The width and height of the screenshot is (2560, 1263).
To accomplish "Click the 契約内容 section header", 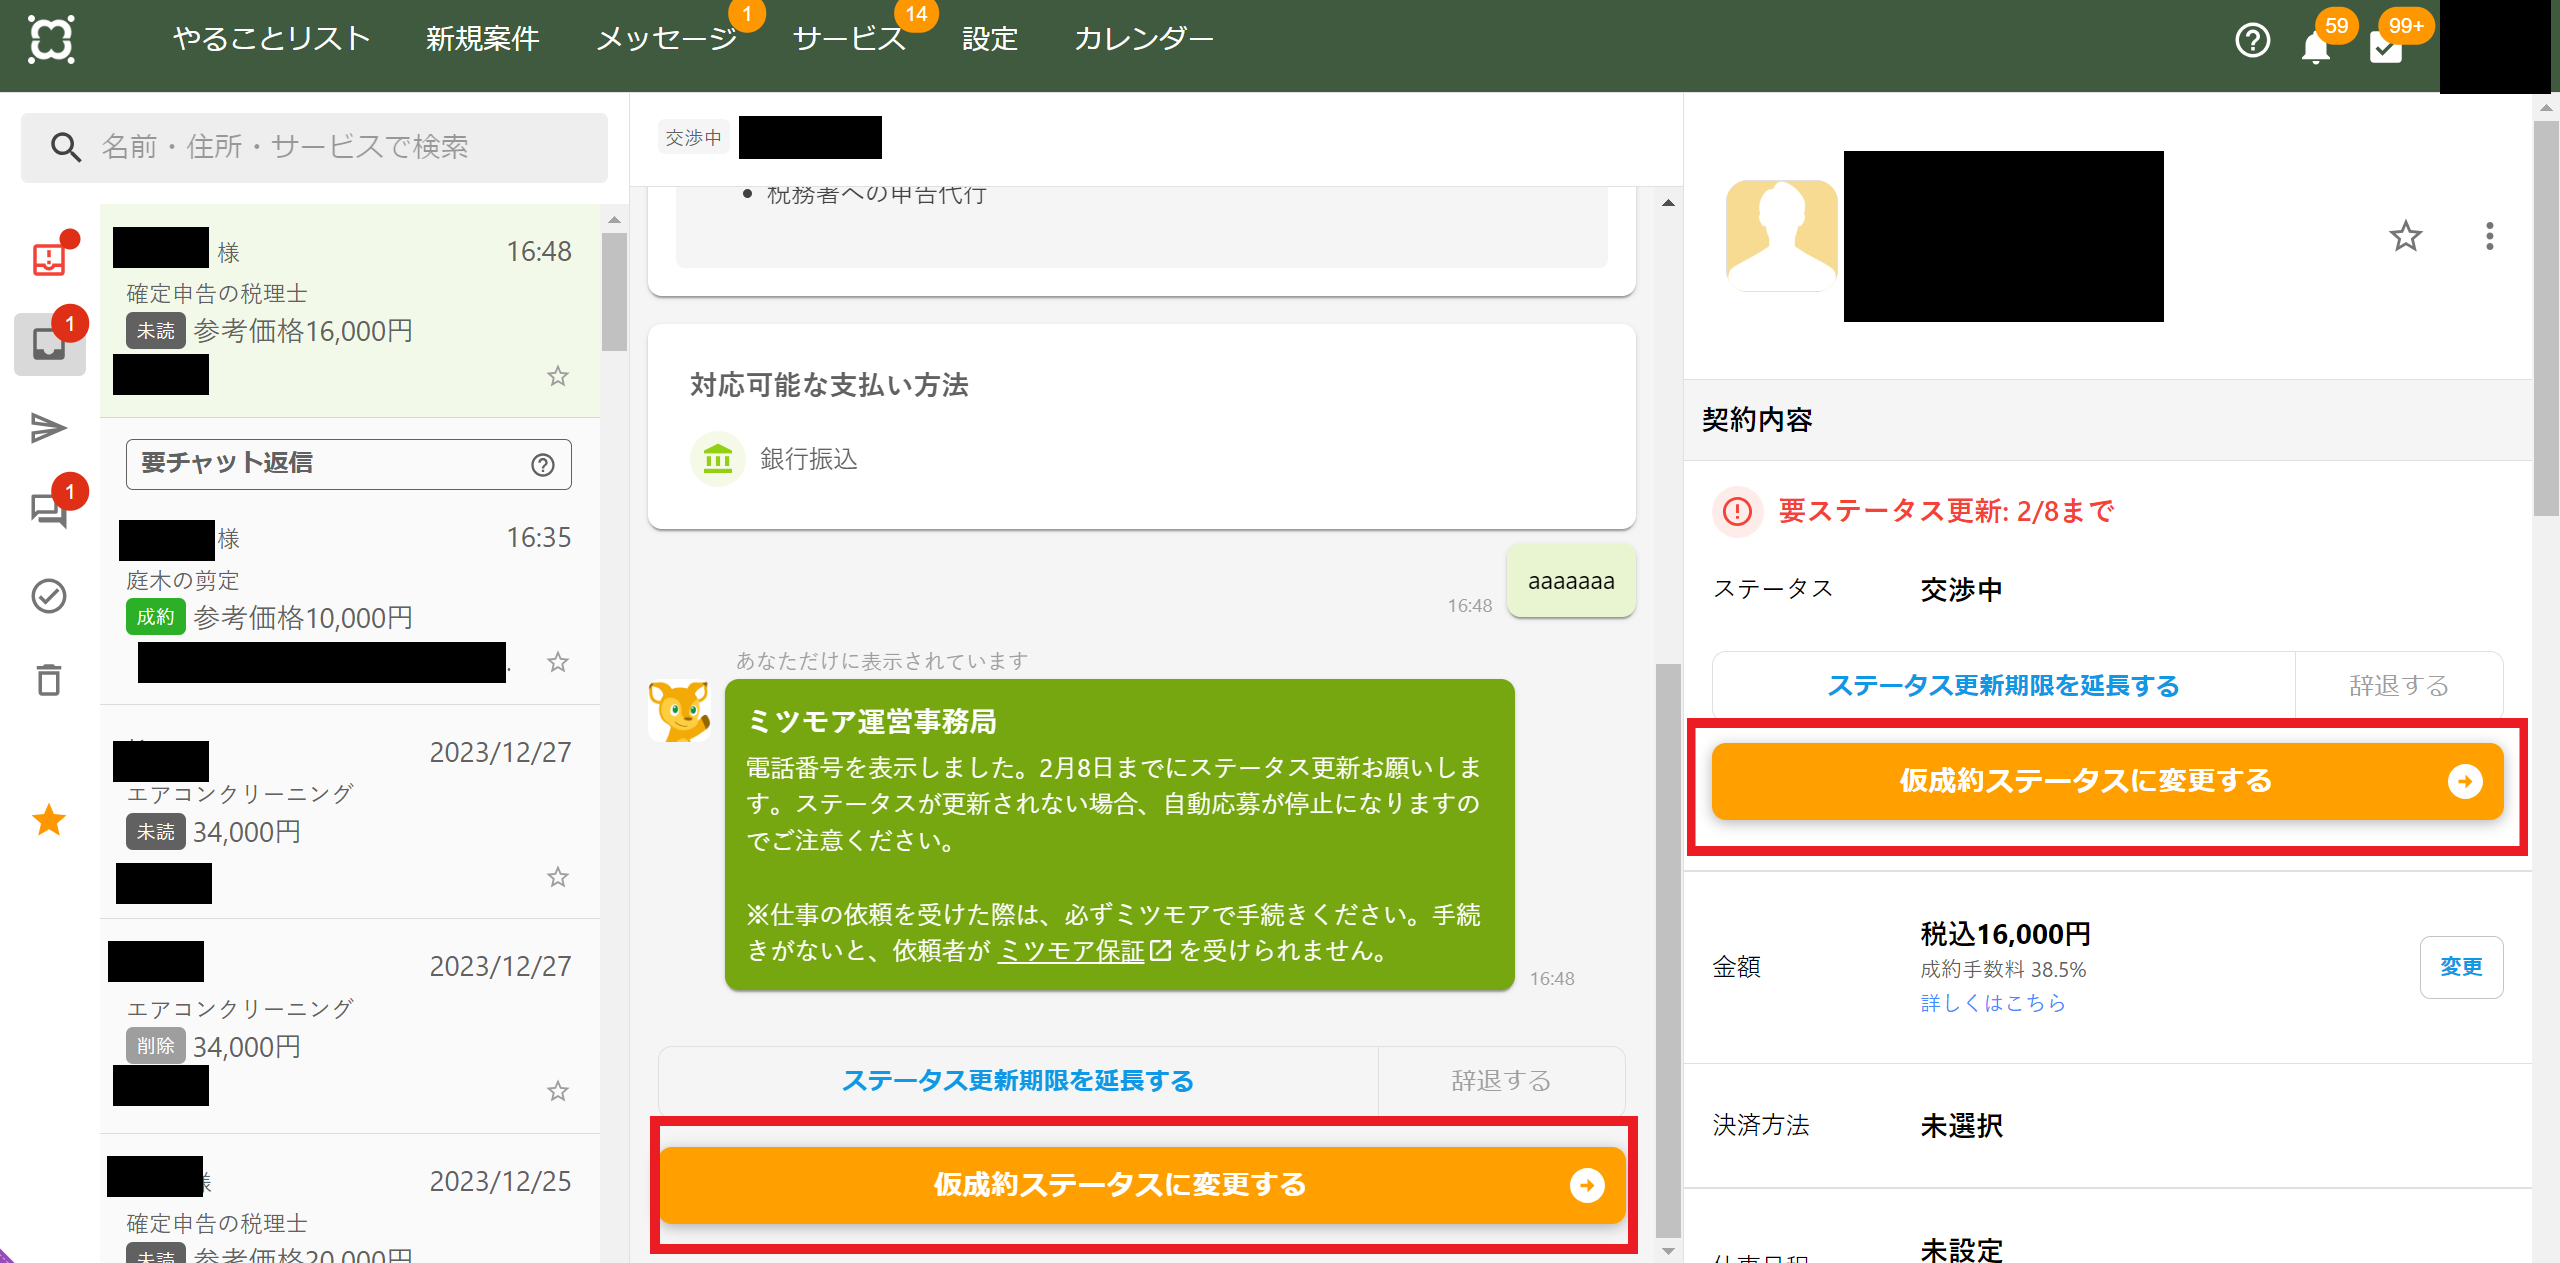I will click(x=2108, y=420).
